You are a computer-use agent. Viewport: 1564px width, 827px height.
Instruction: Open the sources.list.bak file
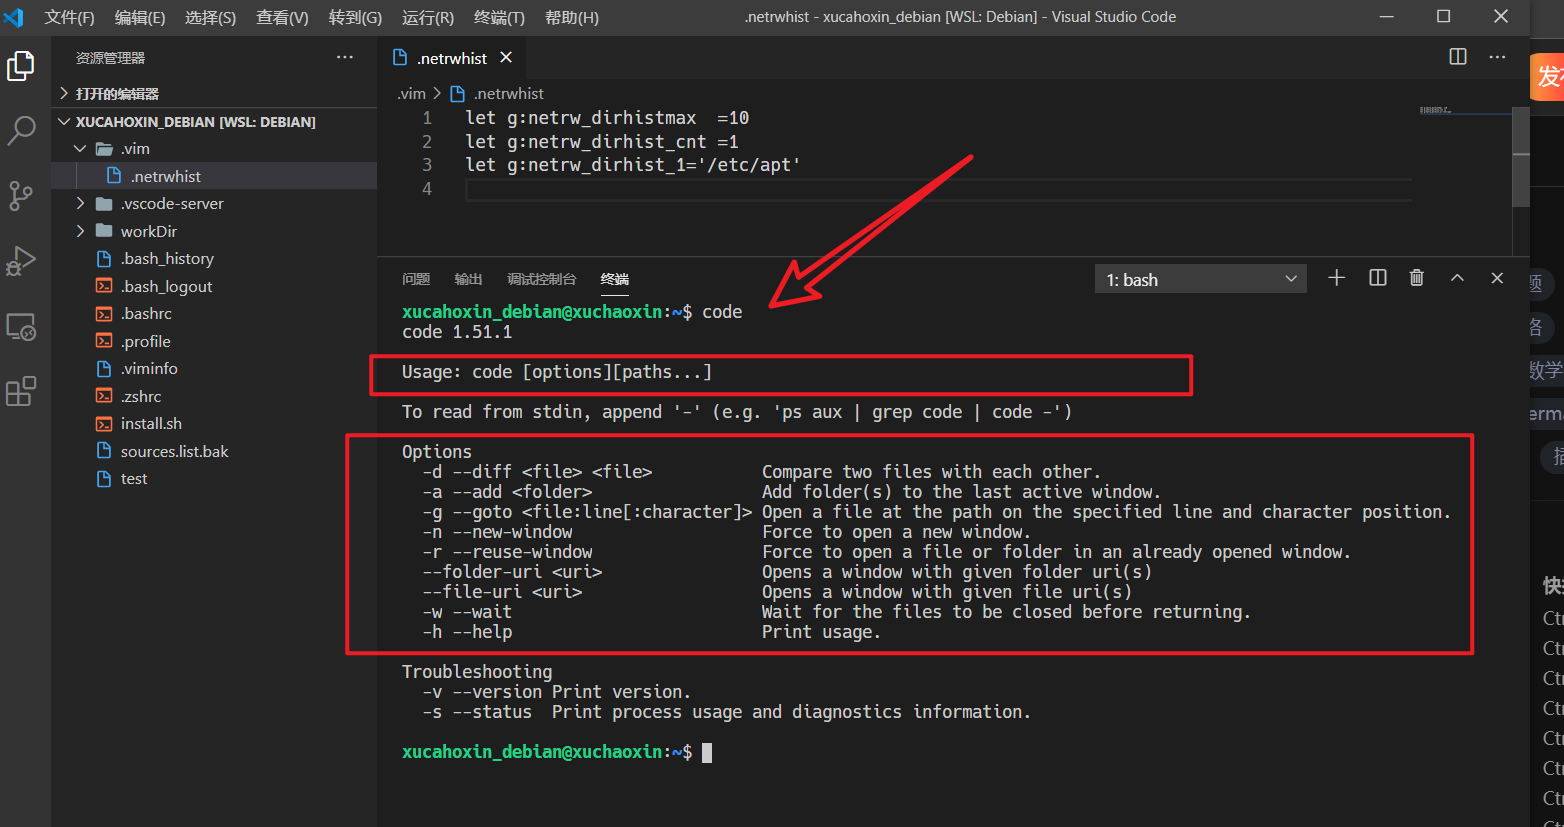pyautogui.click(x=215, y=452)
